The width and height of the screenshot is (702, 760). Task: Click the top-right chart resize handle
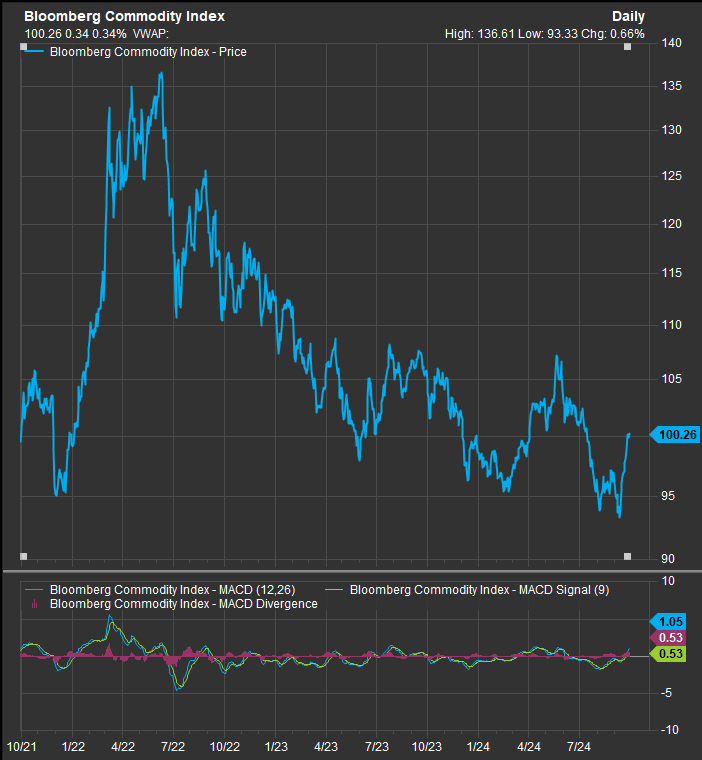(x=627, y=47)
